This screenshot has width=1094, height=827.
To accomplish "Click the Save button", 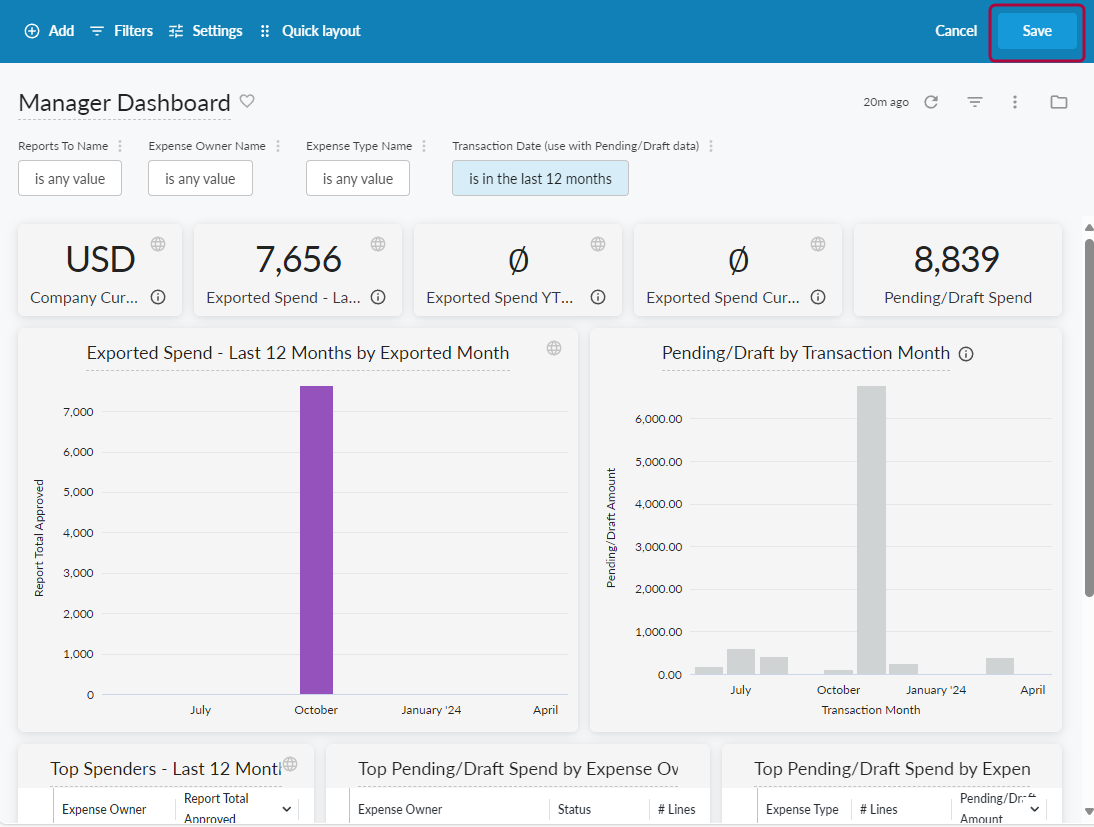I will coord(1037,31).
